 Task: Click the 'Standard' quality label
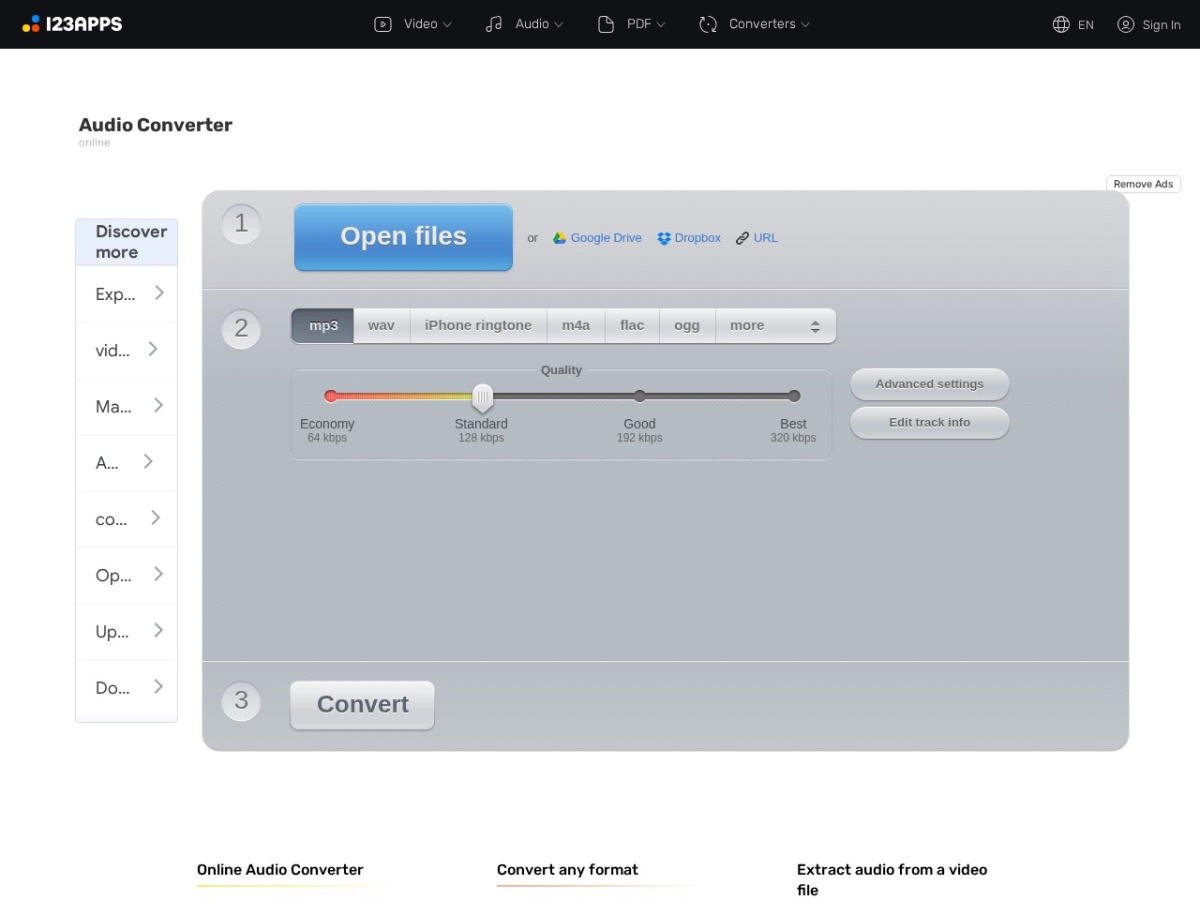[x=481, y=424]
